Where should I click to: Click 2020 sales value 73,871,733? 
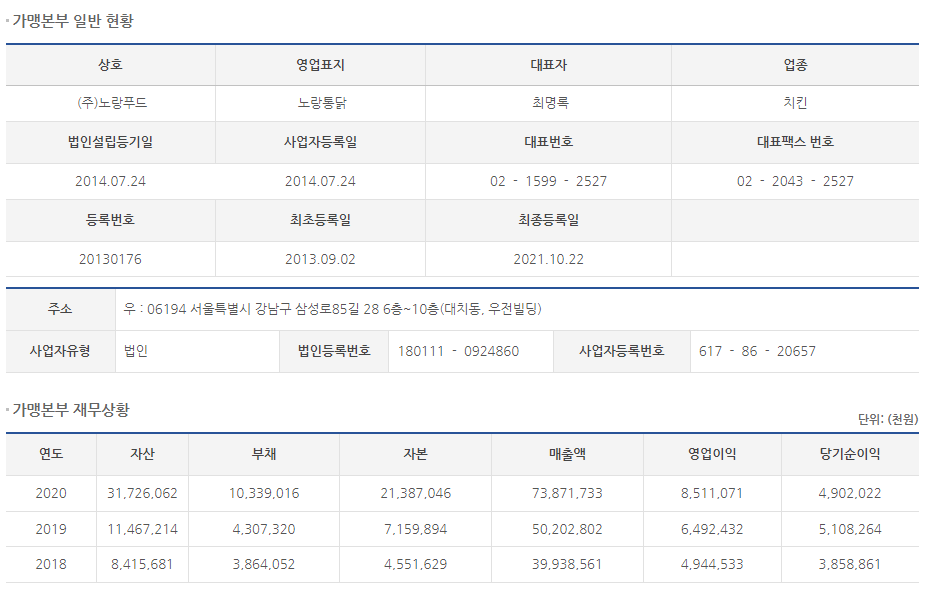[567, 493]
